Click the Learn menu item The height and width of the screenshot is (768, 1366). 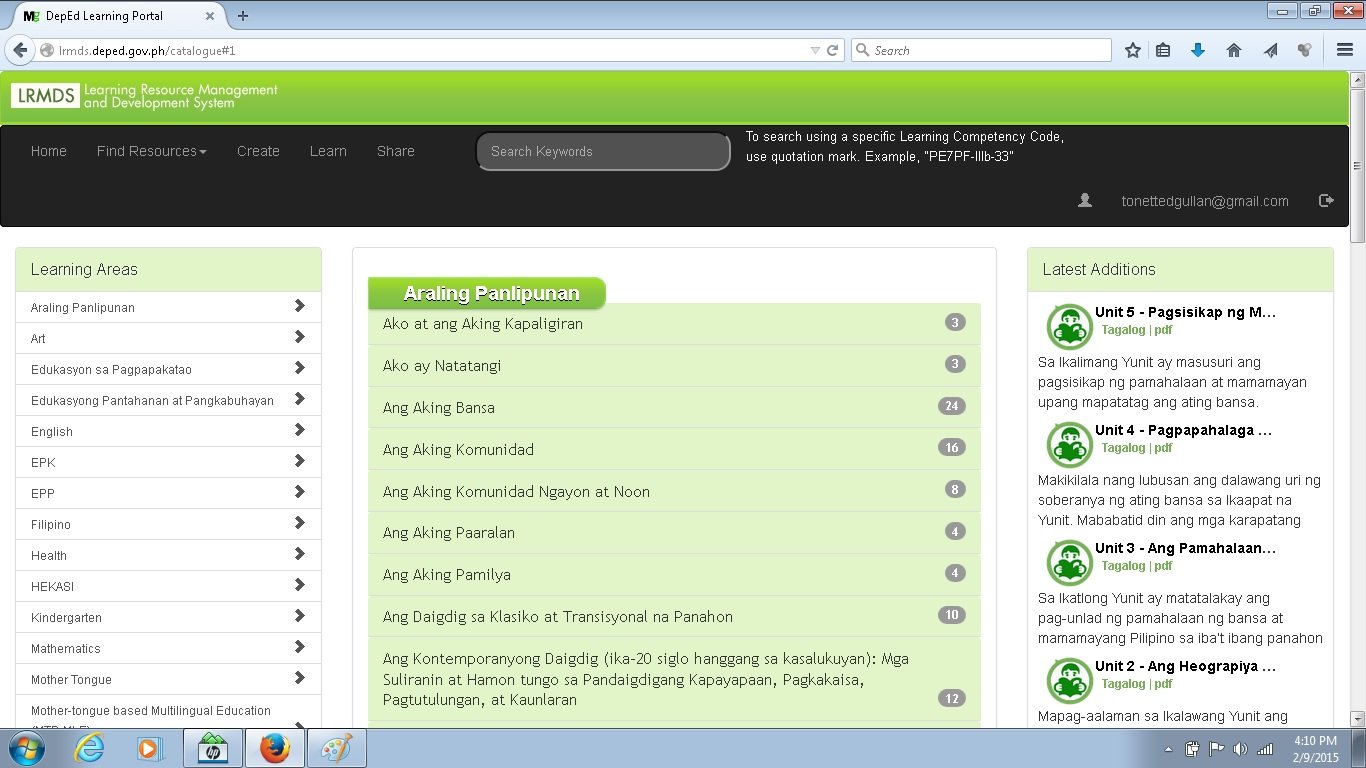[x=328, y=151]
